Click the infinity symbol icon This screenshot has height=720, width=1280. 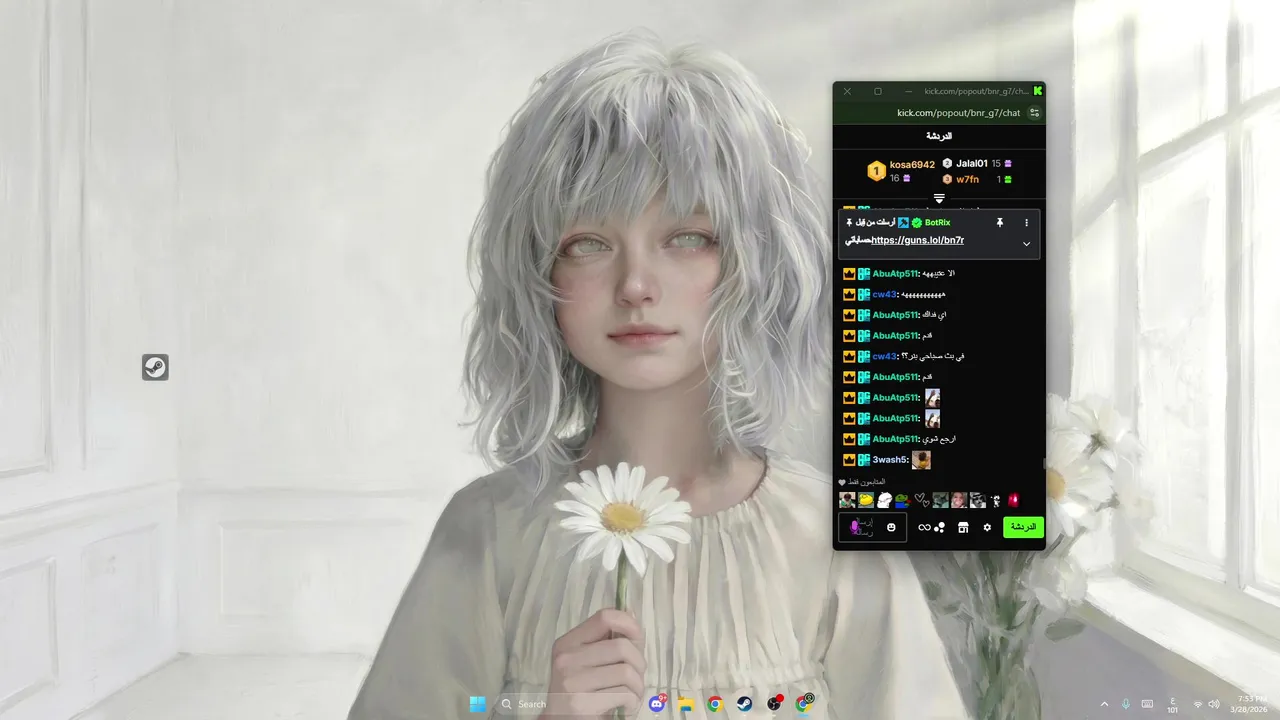tap(924, 527)
